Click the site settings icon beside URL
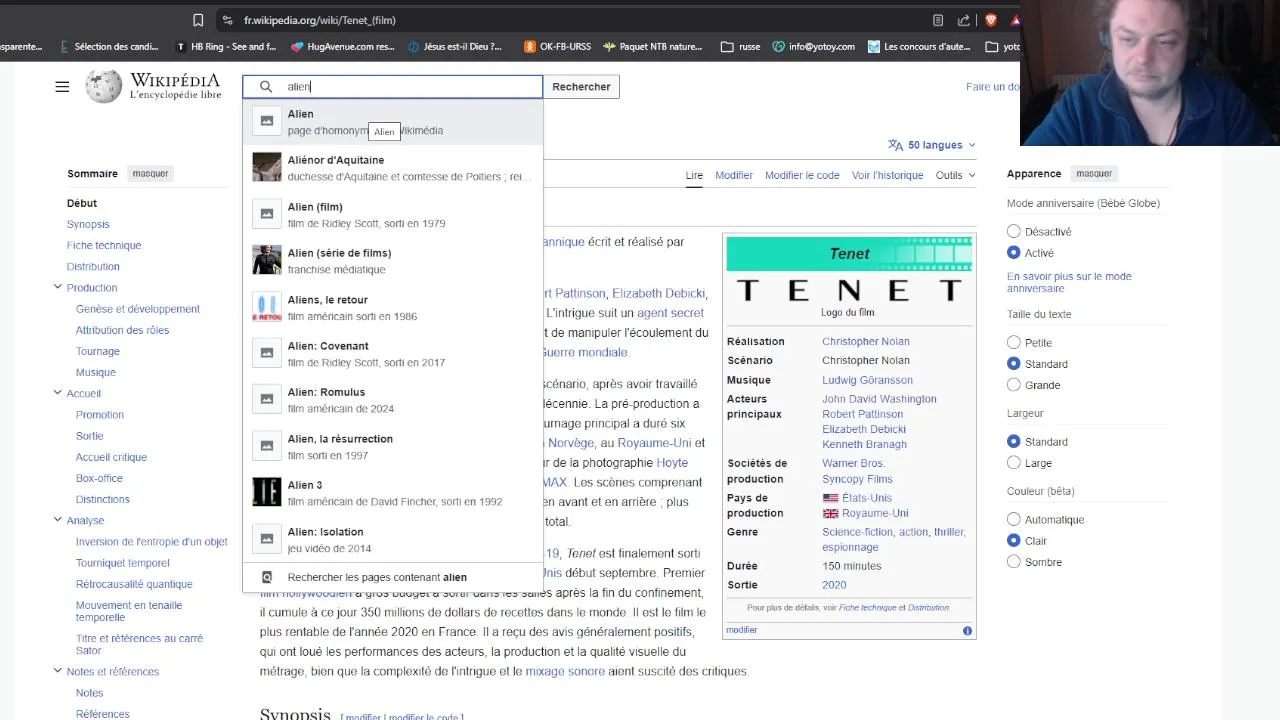The height and width of the screenshot is (720, 1280). pyautogui.click(x=228, y=20)
